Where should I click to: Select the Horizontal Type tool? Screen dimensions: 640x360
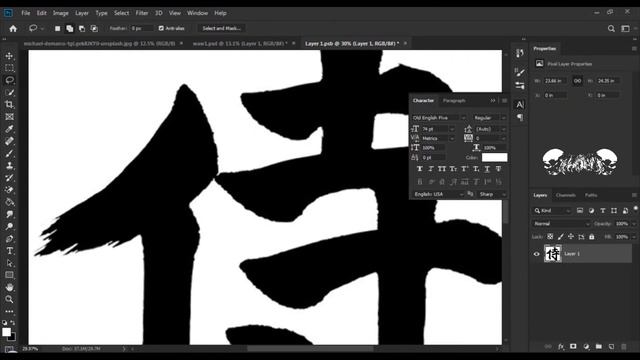coord(9,251)
